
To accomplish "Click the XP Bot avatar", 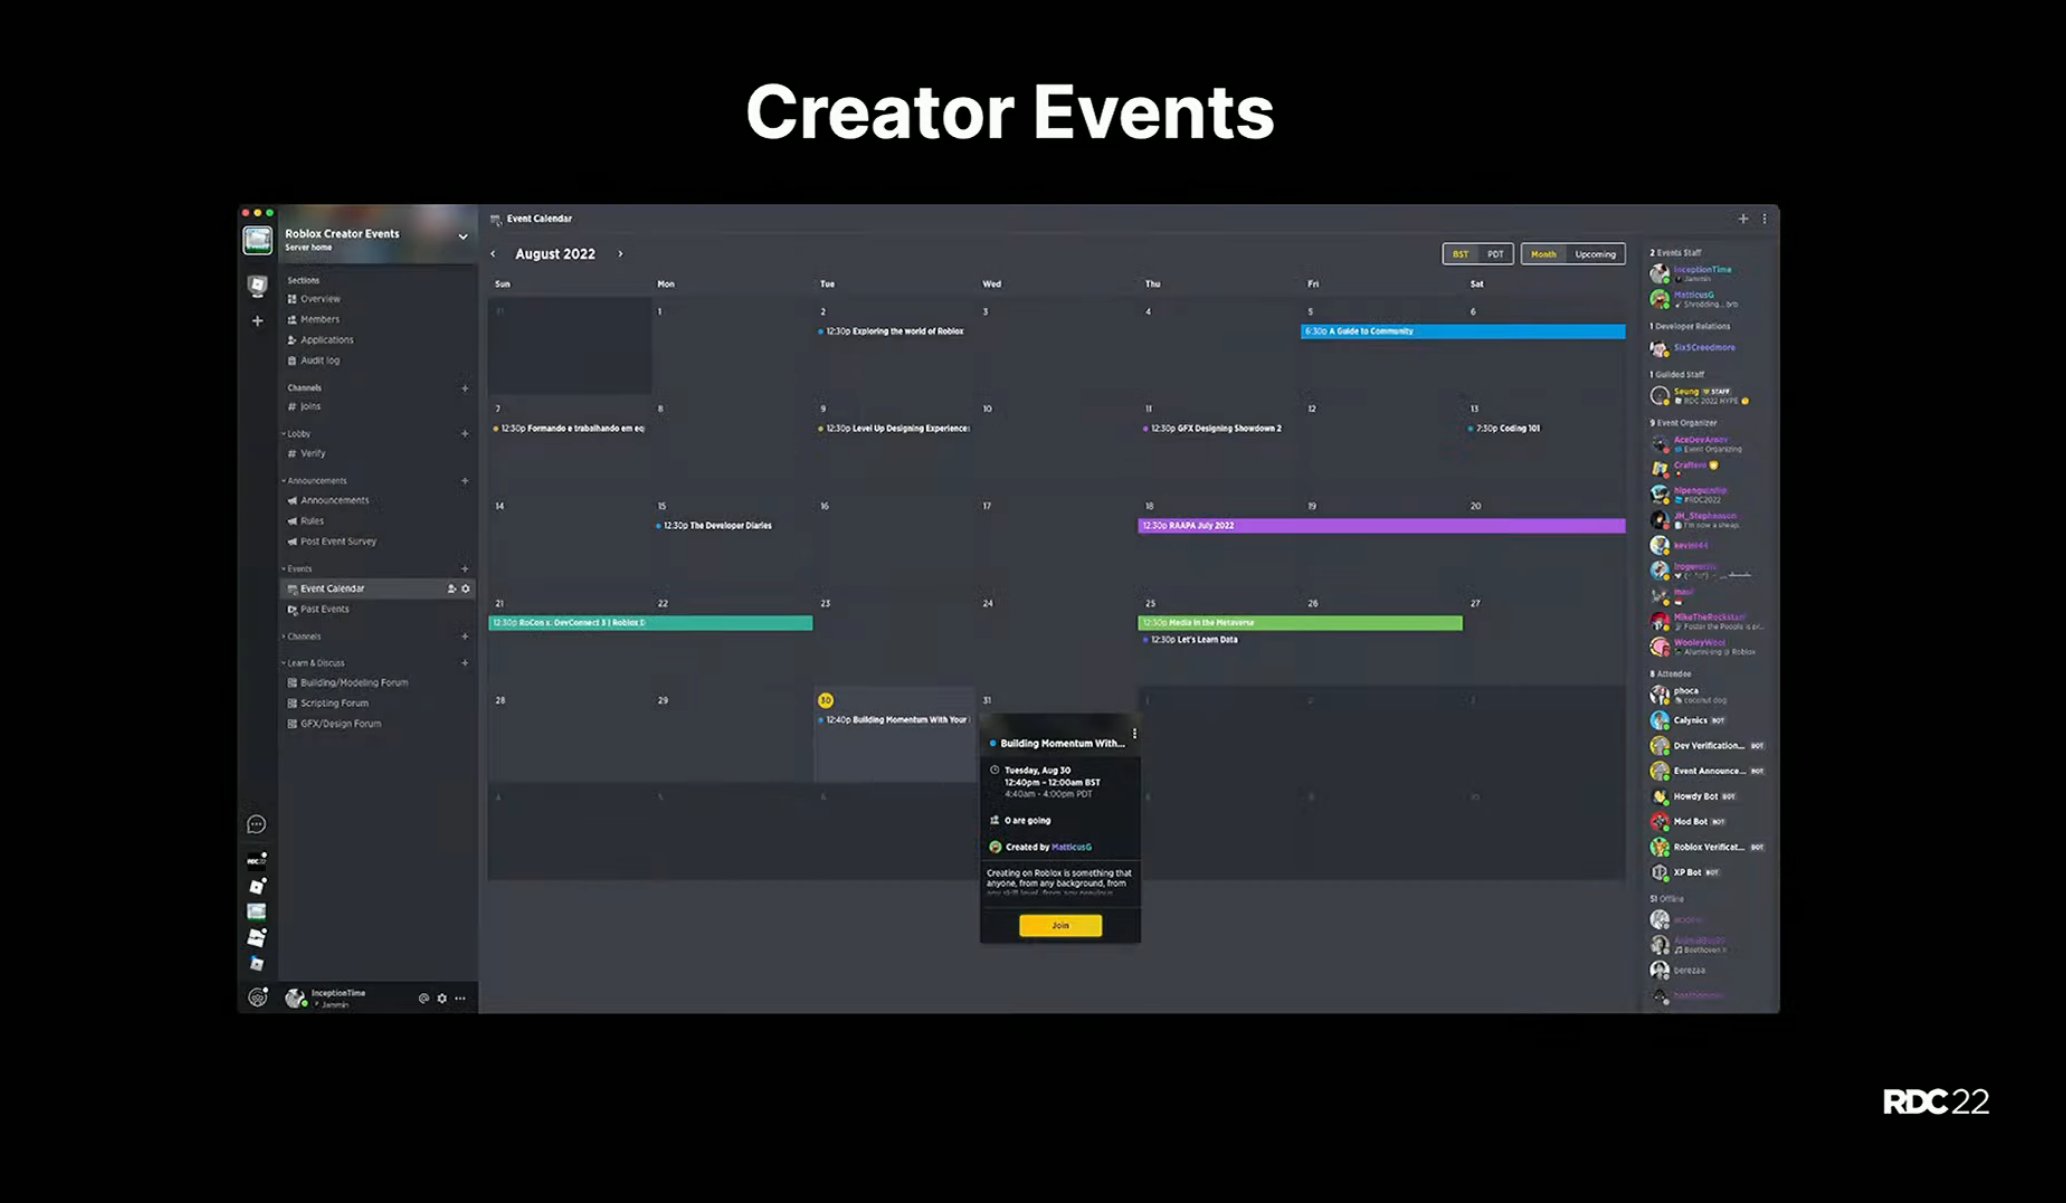I will tap(1659, 873).
